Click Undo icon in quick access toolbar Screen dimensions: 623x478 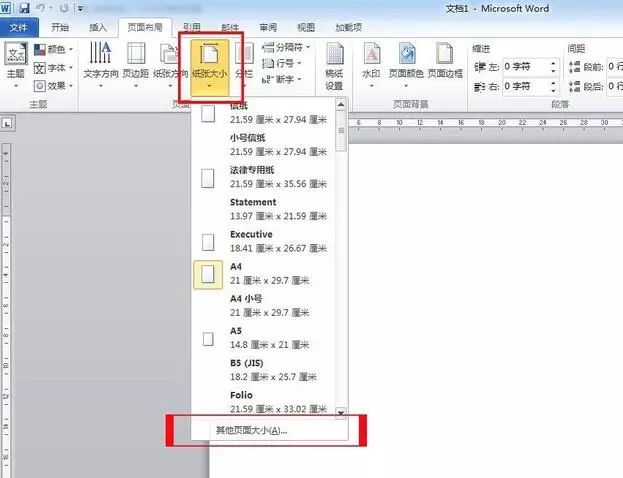pyautogui.click(x=41, y=8)
